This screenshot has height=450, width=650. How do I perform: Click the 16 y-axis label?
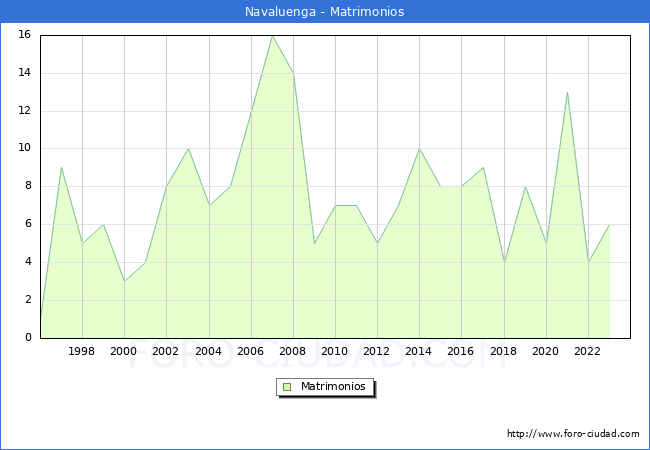pos(24,35)
